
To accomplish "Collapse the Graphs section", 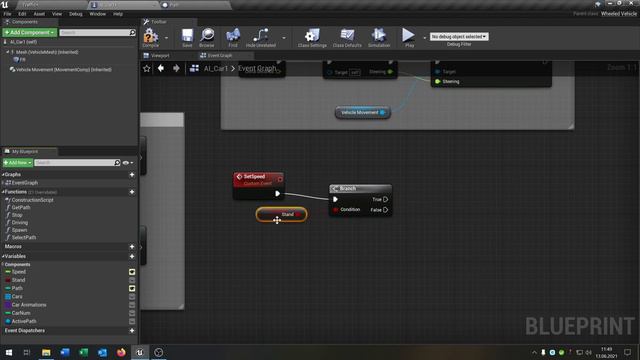I will tap(3, 175).
